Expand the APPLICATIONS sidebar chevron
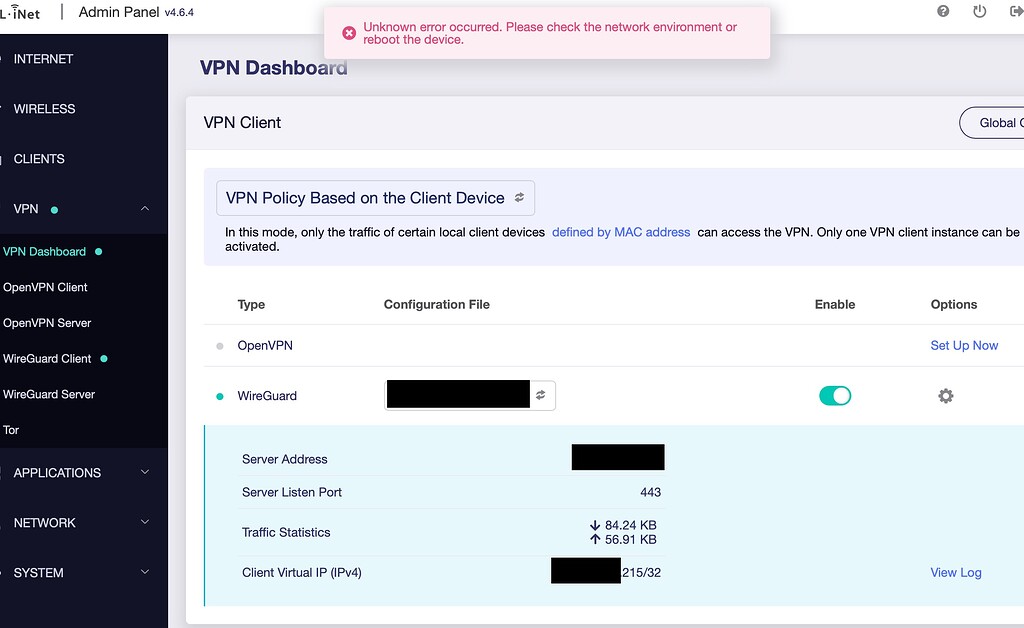This screenshot has width=1024, height=628. [145, 472]
